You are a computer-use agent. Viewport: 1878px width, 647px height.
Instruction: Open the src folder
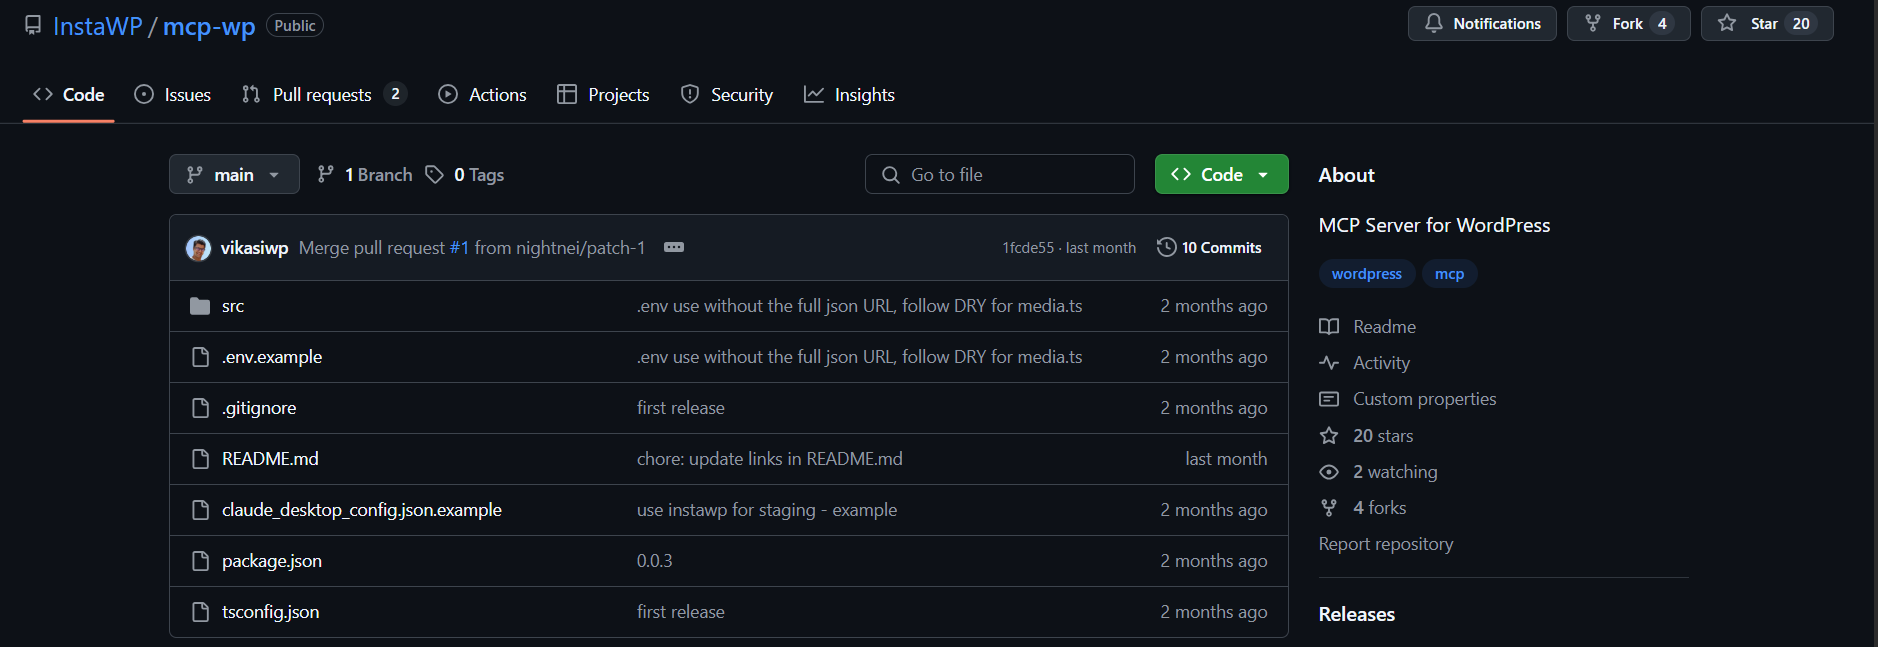tap(233, 306)
